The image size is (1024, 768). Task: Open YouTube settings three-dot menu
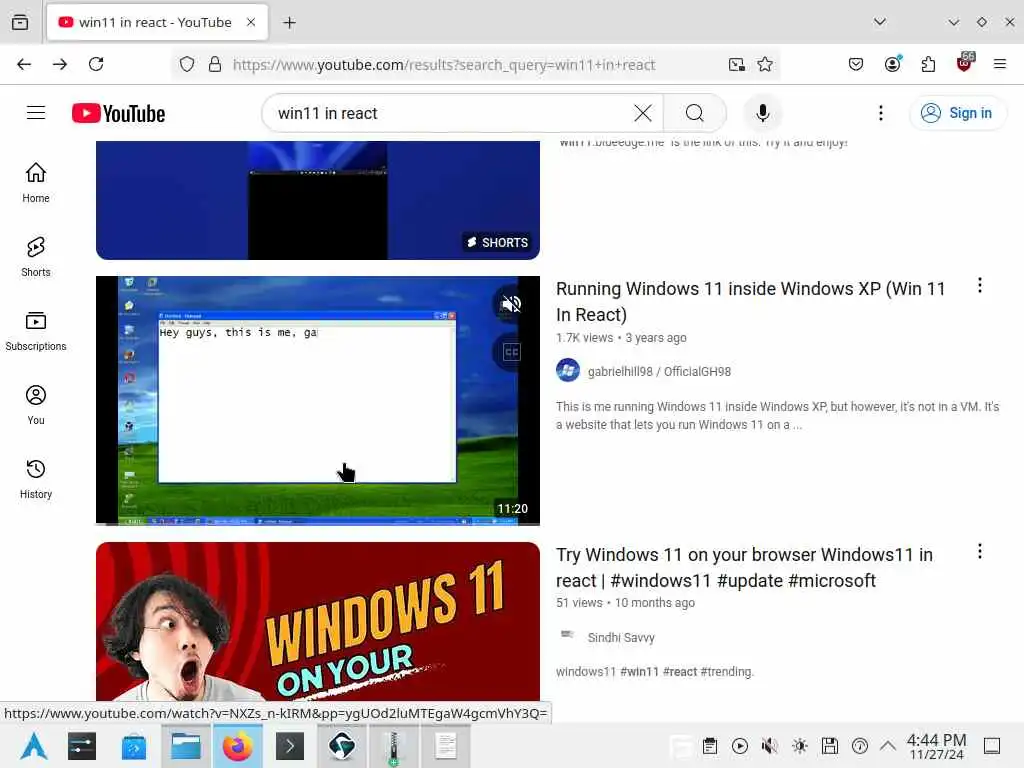[x=881, y=113]
